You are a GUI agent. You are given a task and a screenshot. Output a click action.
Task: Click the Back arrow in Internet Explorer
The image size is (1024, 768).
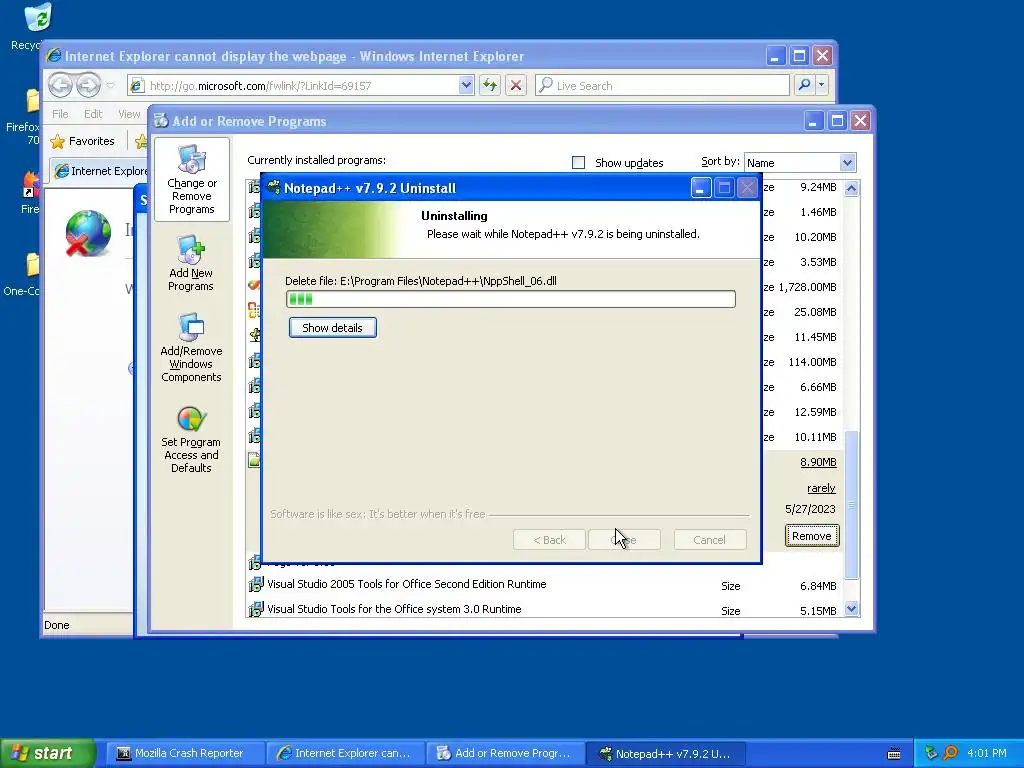(x=60, y=86)
